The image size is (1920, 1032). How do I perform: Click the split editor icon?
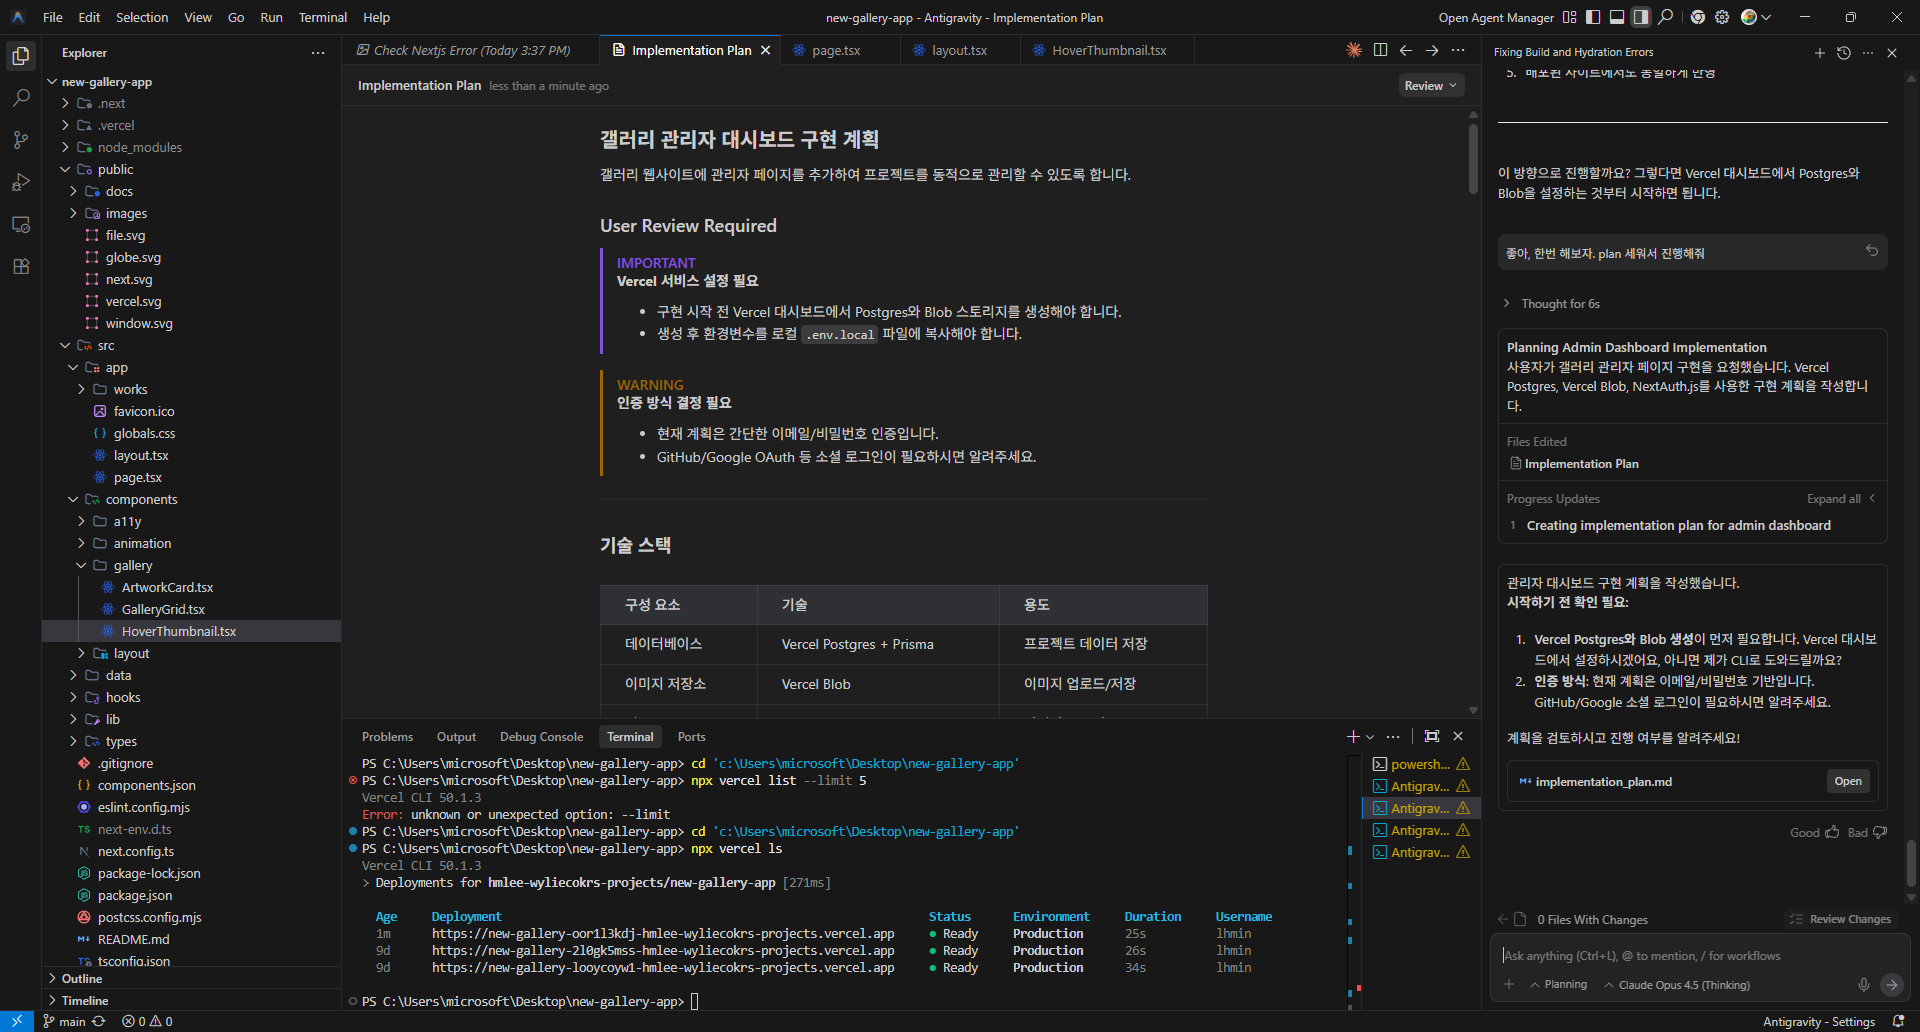(x=1380, y=50)
